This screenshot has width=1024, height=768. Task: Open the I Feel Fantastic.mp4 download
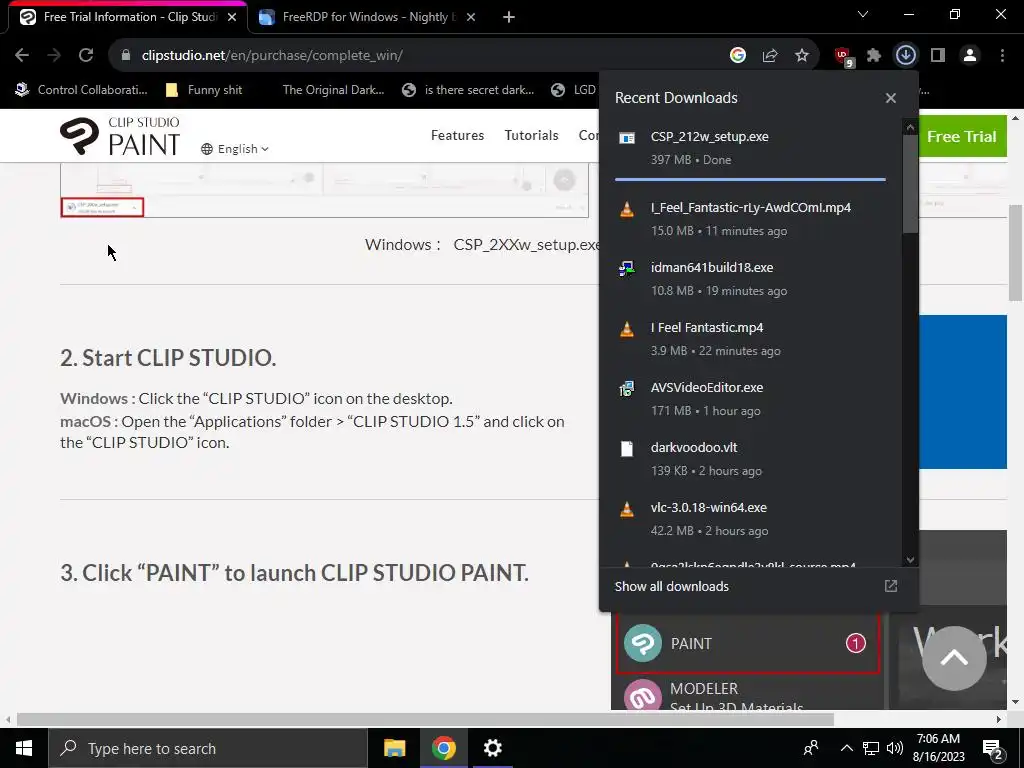point(750,339)
